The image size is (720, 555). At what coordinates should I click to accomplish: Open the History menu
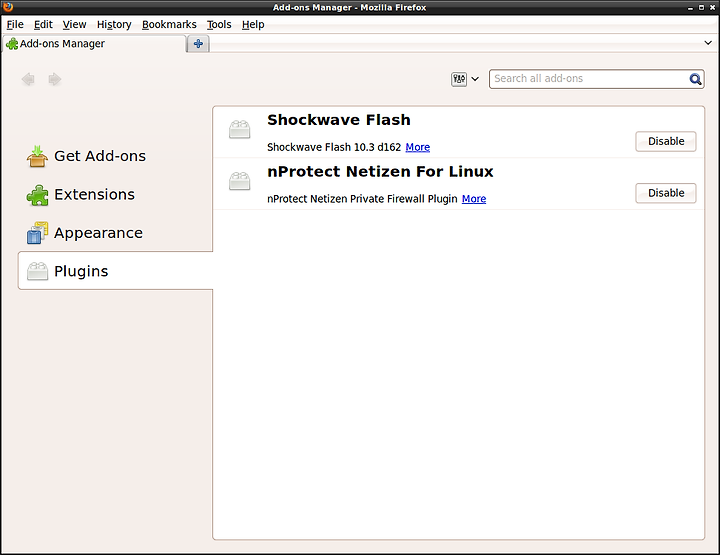(x=114, y=24)
